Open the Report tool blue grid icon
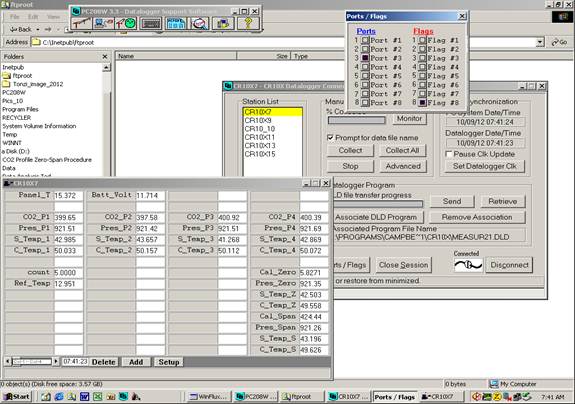This screenshot has height=404, width=575. click(x=176, y=23)
